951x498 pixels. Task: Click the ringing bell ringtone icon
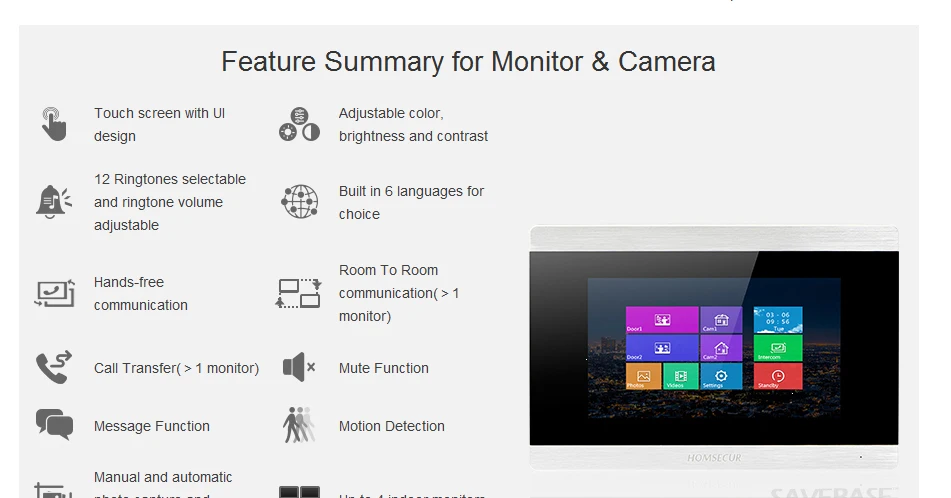pos(53,202)
